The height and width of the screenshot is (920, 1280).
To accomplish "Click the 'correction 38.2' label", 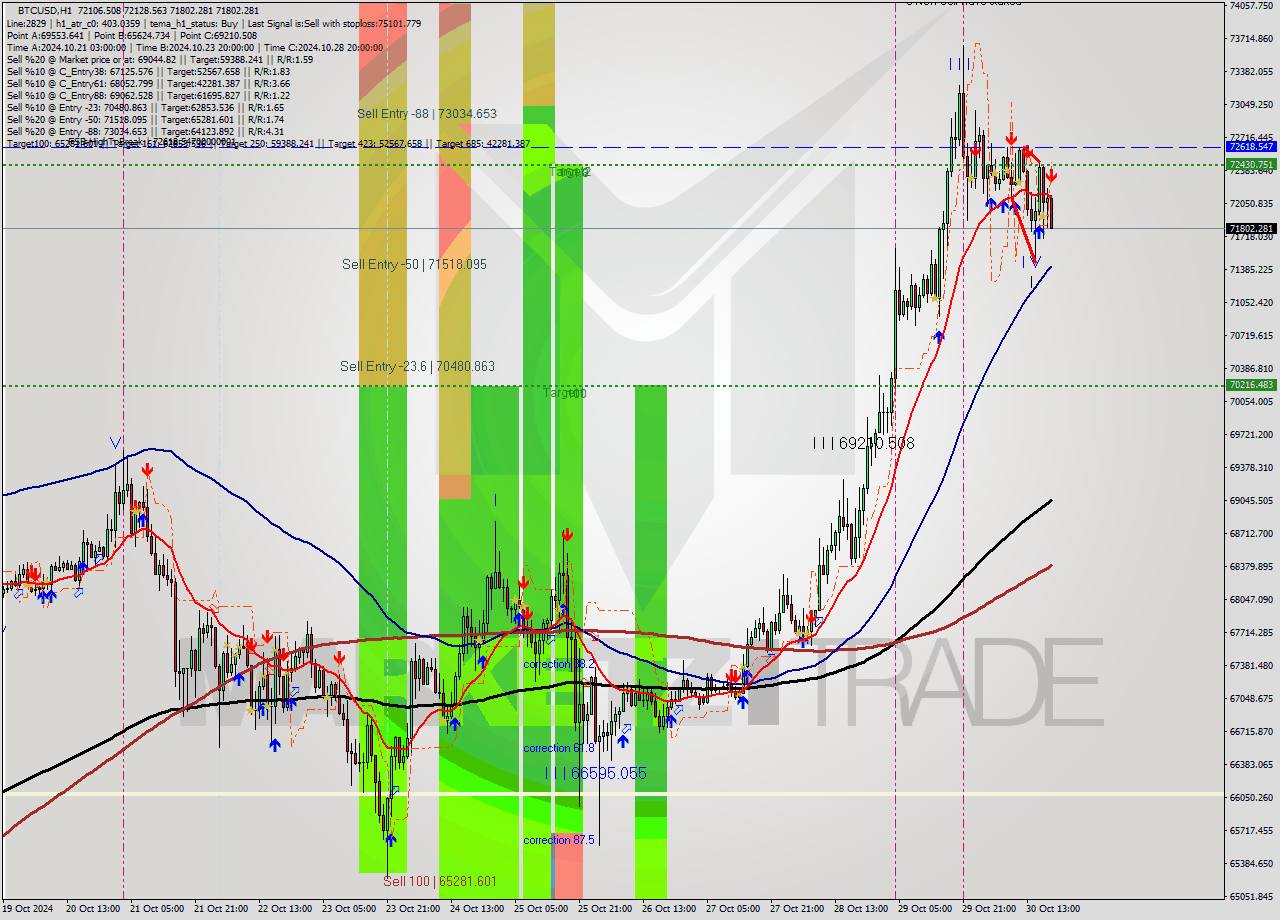I will pos(559,664).
